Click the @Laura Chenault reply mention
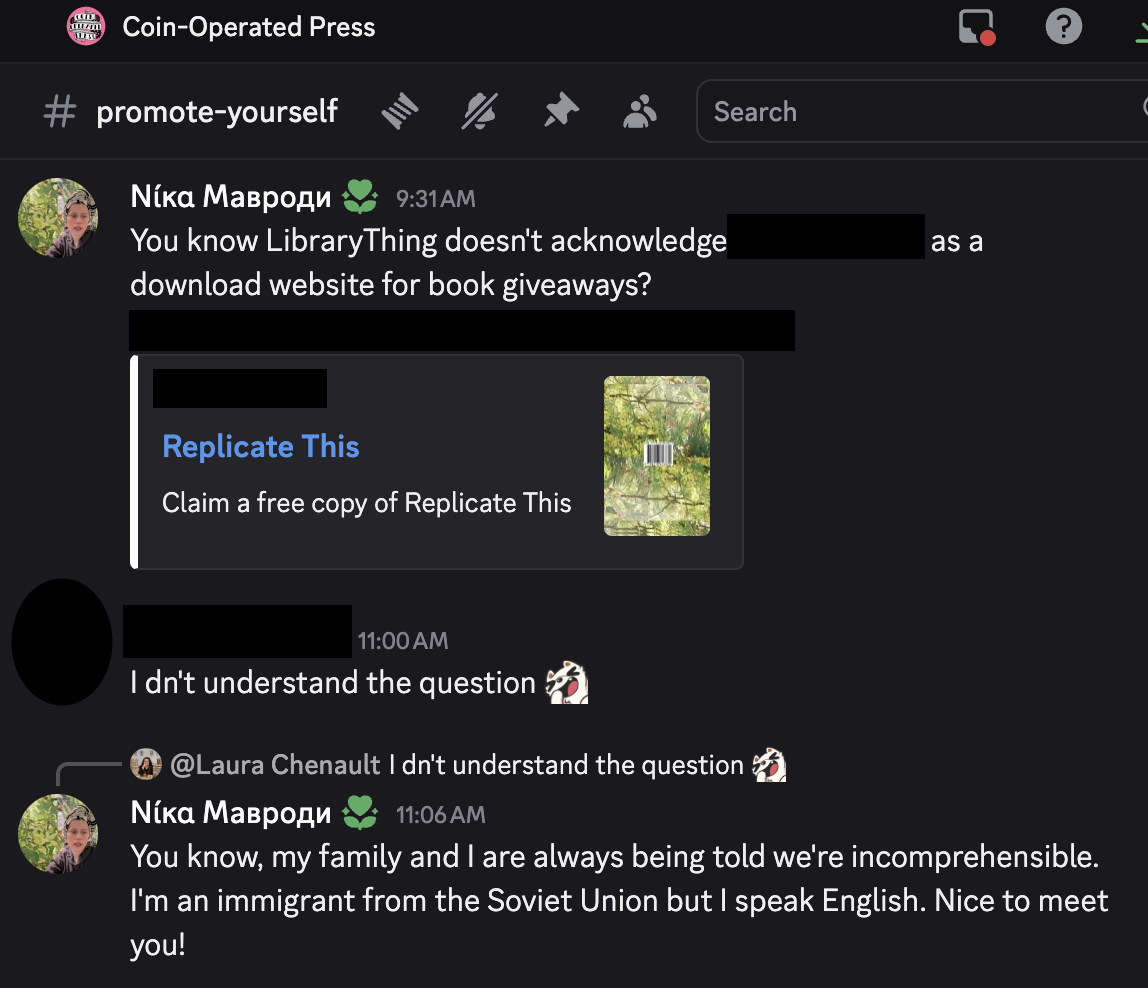 275,765
